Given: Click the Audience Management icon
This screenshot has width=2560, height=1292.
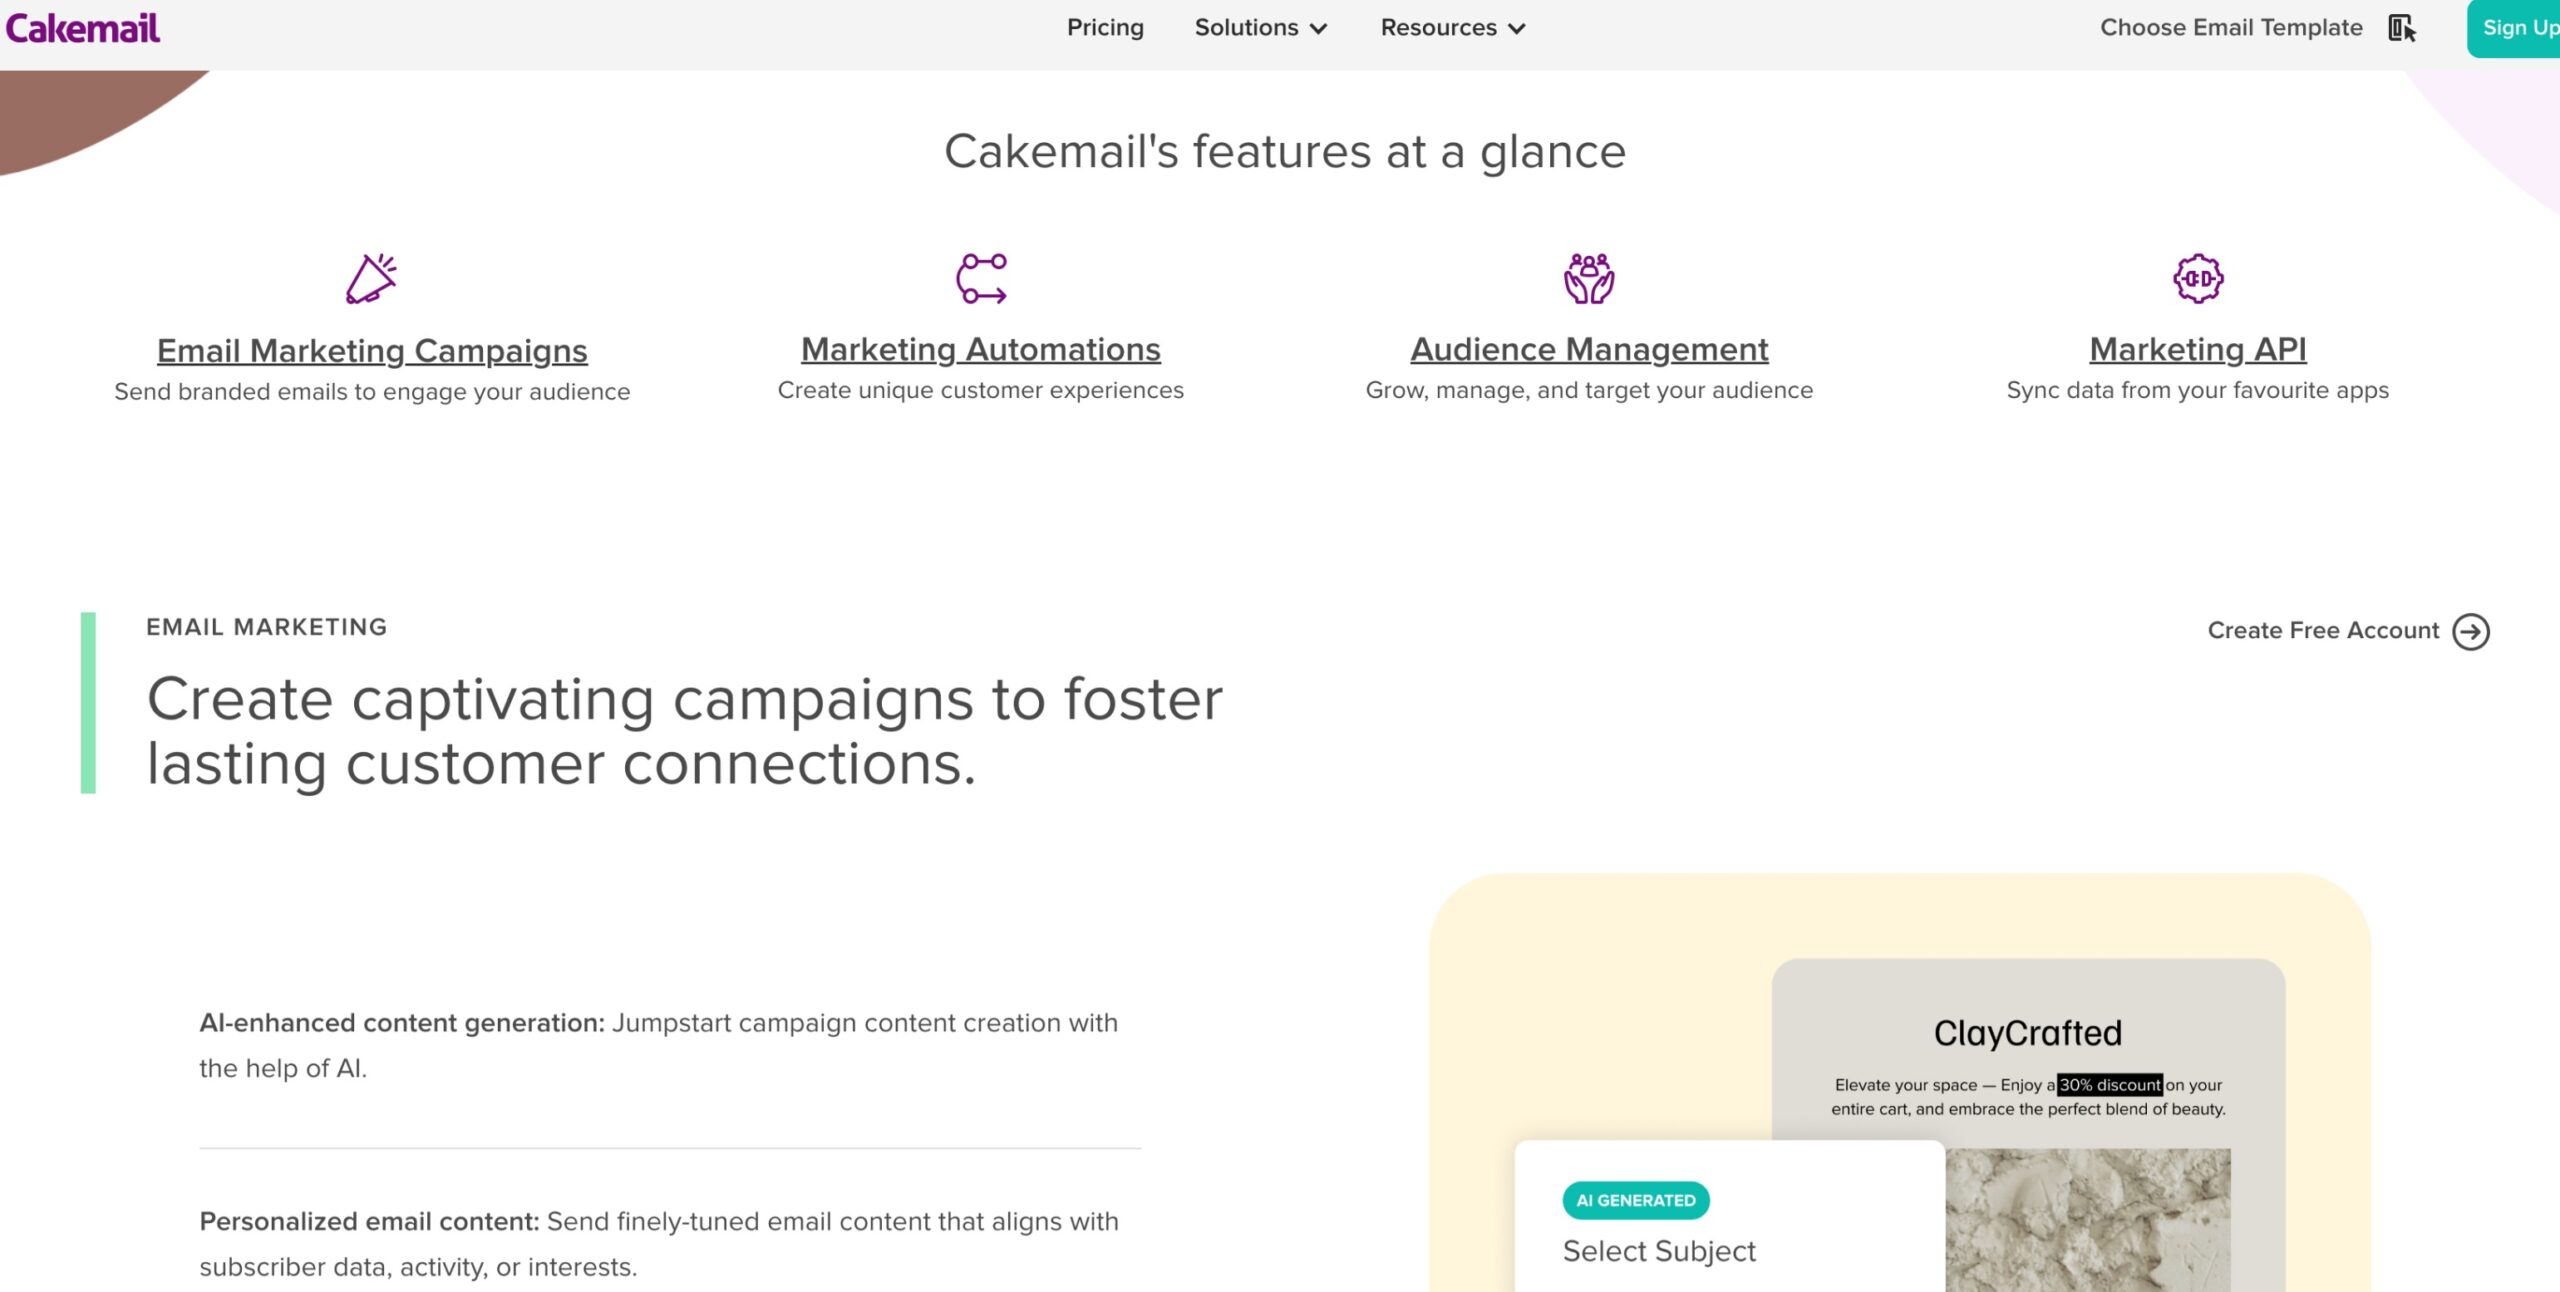Looking at the screenshot, I should pos(1590,280).
